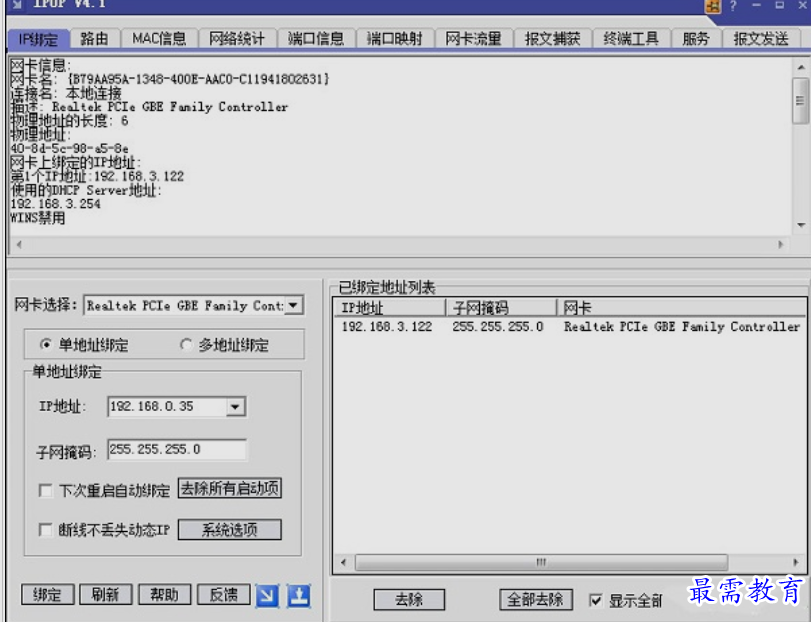Image resolution: width=811 pixels, height=622 pixels.
Task: Click the question mark help icon
Action: click(733, 6)
